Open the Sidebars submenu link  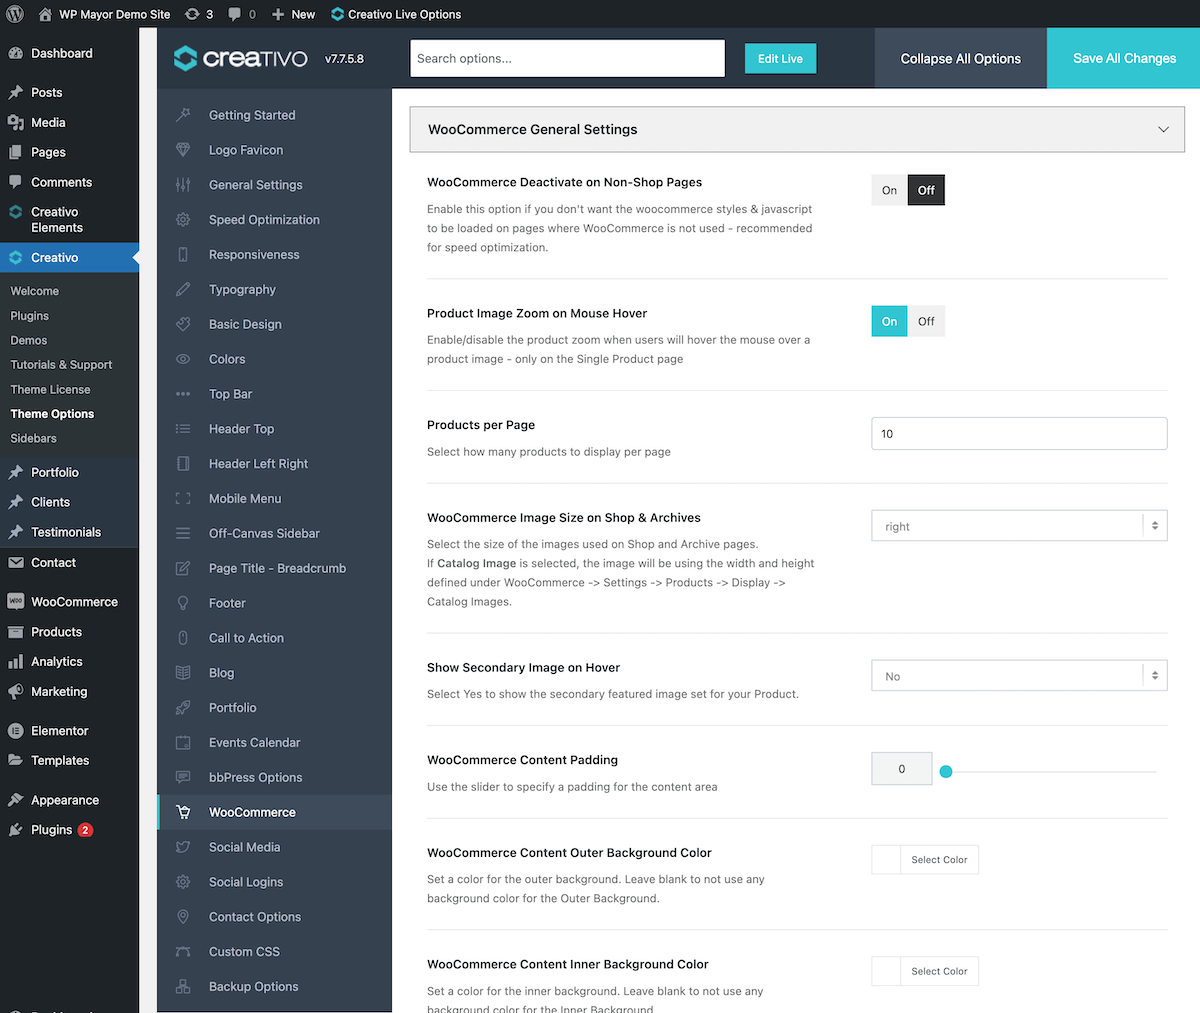coord(34,438)
